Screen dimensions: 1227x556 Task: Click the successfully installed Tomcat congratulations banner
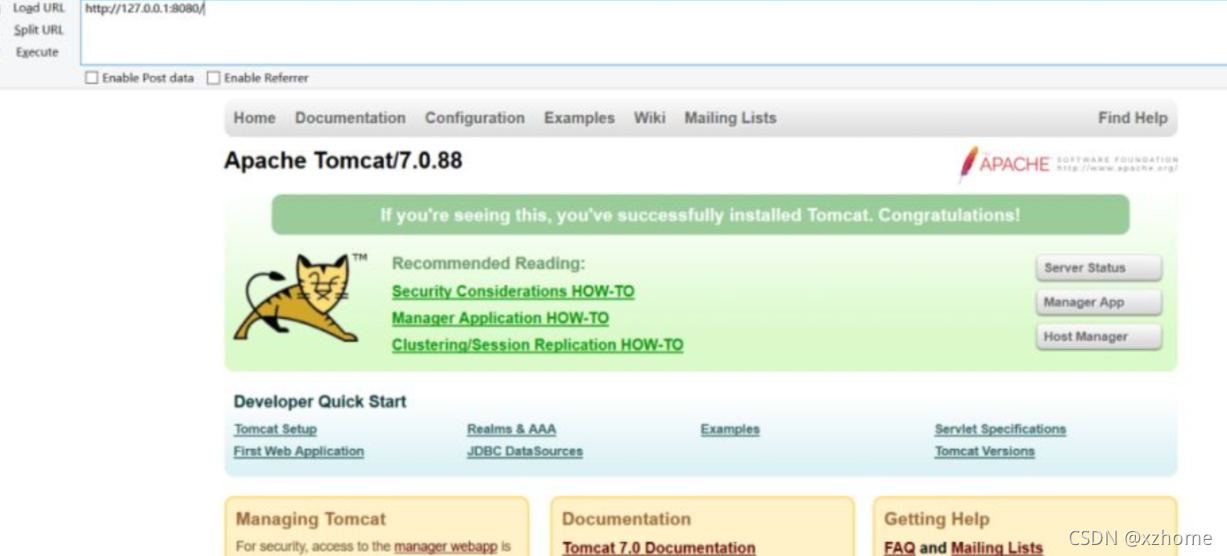(700, 215)
